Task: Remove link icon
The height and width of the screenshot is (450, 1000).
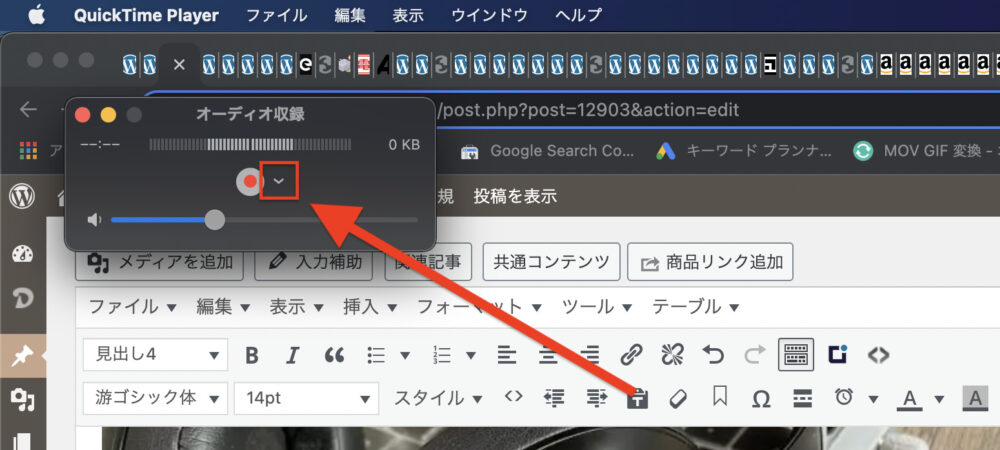Action: tap(672, 354)
